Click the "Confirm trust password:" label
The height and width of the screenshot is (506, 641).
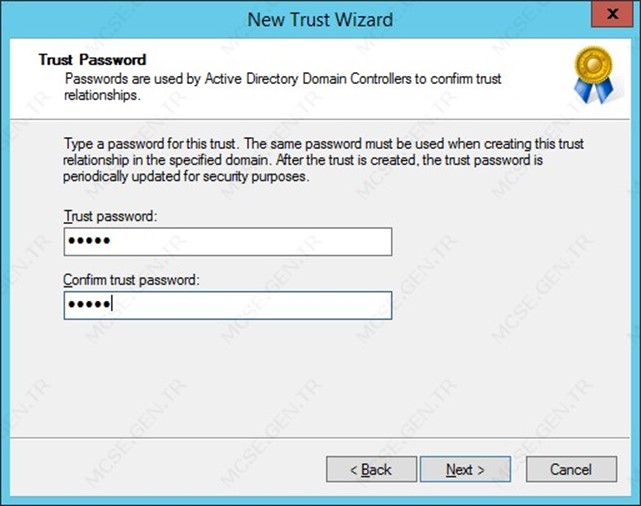click(x=132, y=280)
